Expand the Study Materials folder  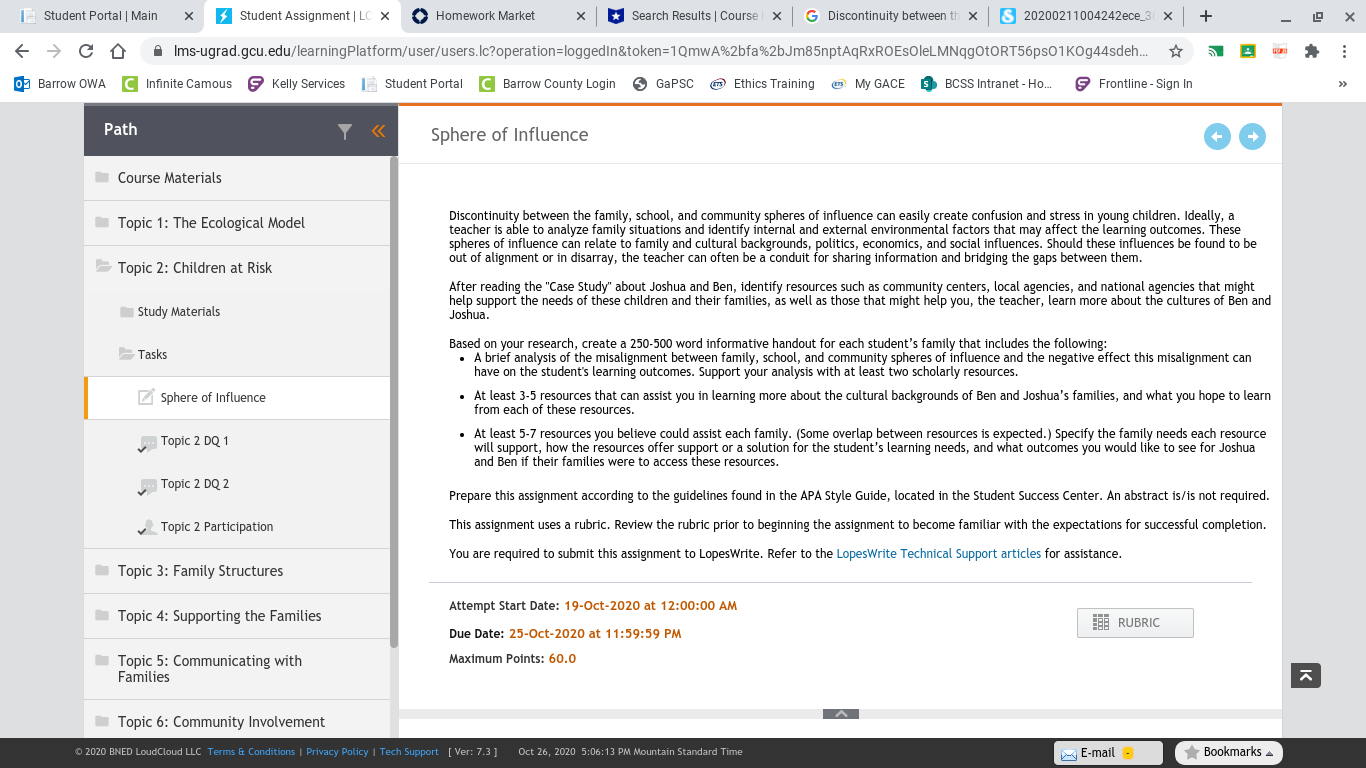(237, 312)
